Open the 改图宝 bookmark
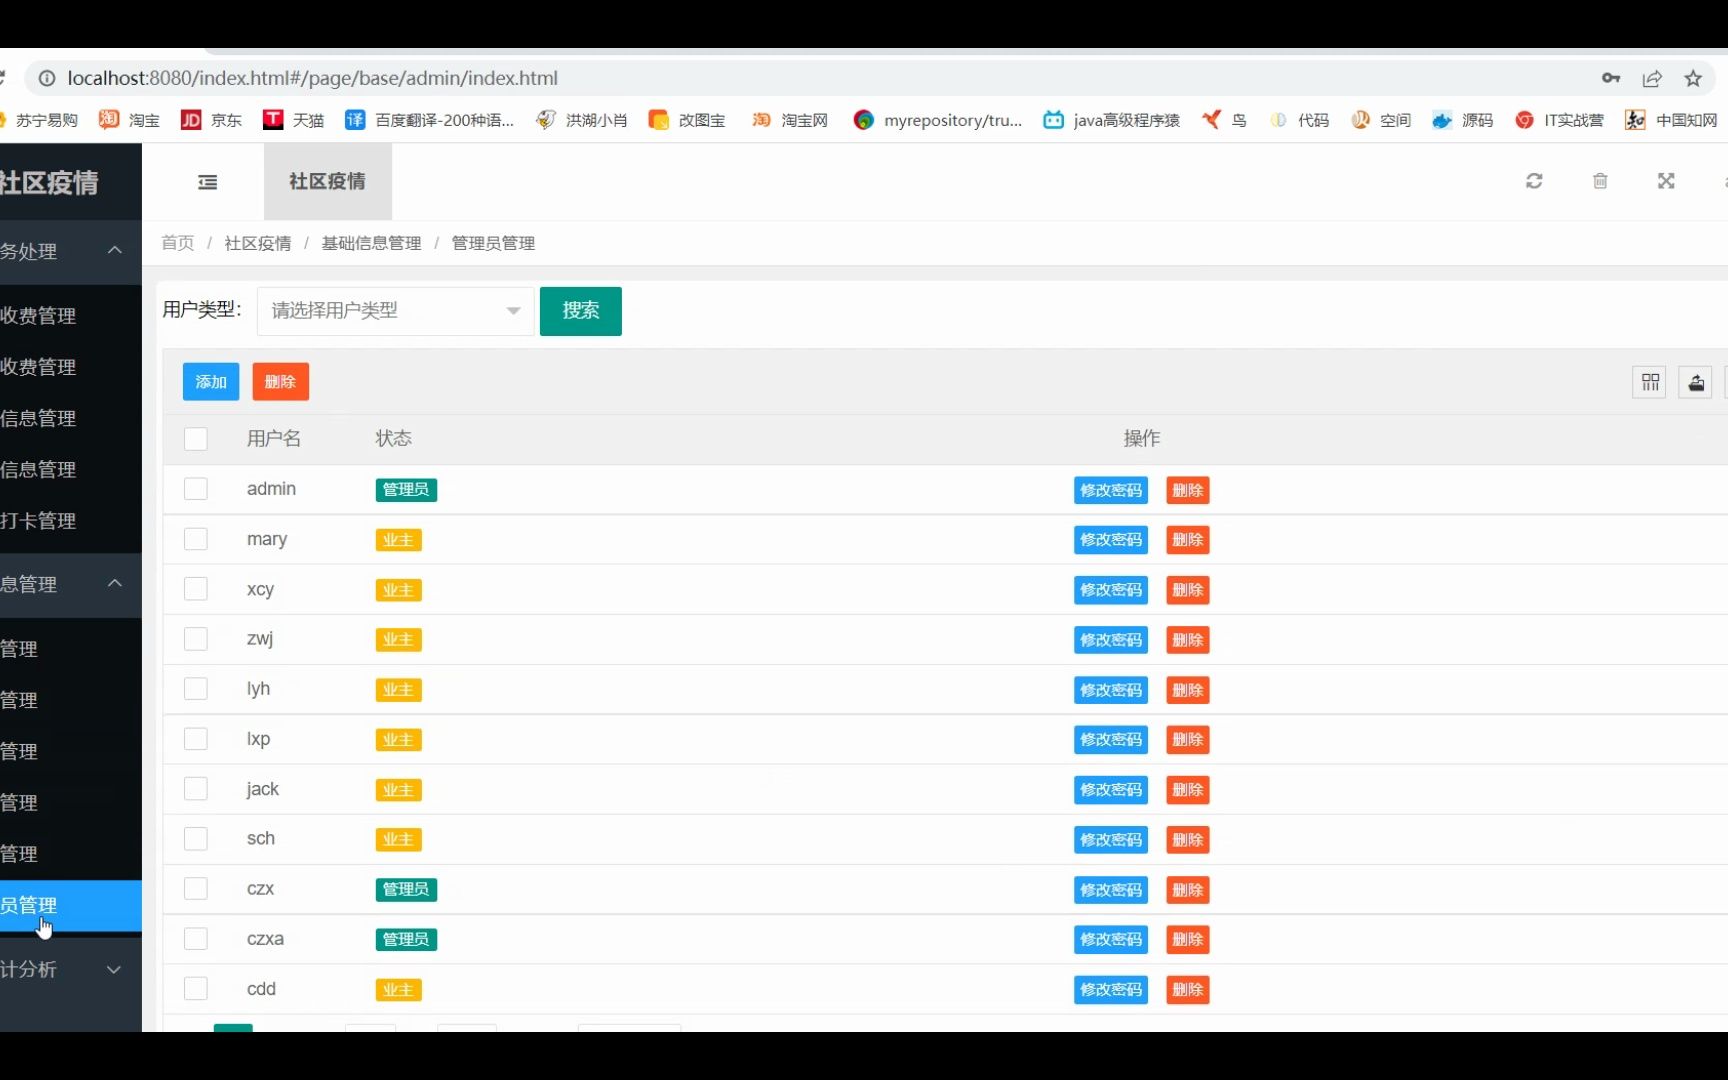This screenshot has height=1080, width=1728. [x=687, y=120]
